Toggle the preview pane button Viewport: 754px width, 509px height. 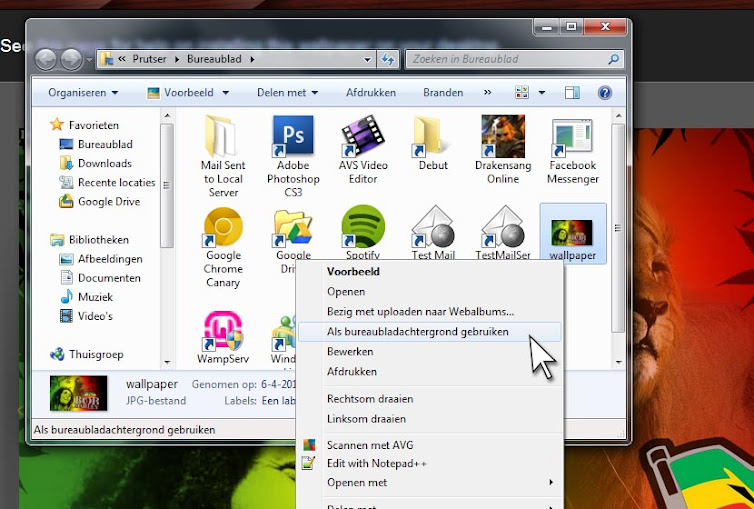click(x=572, y=92)
